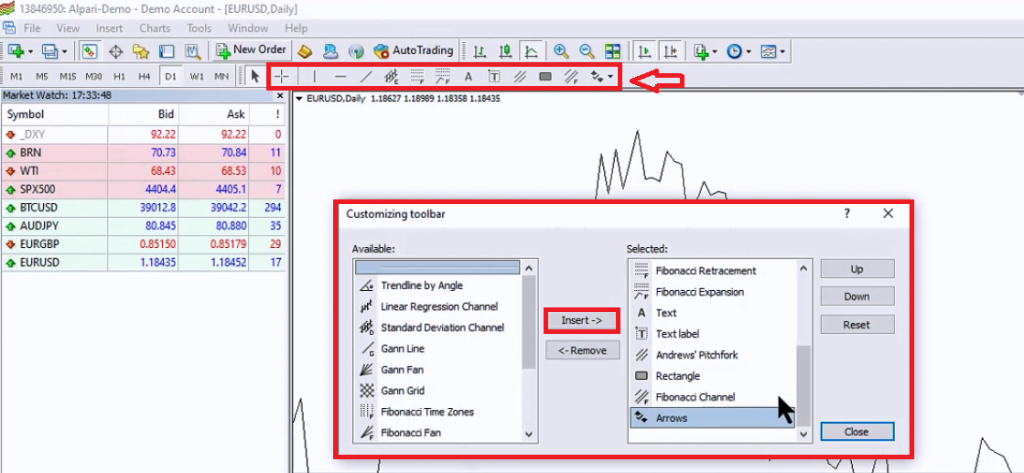
Task: Open the Tools menu
Action: click(199, 28)
